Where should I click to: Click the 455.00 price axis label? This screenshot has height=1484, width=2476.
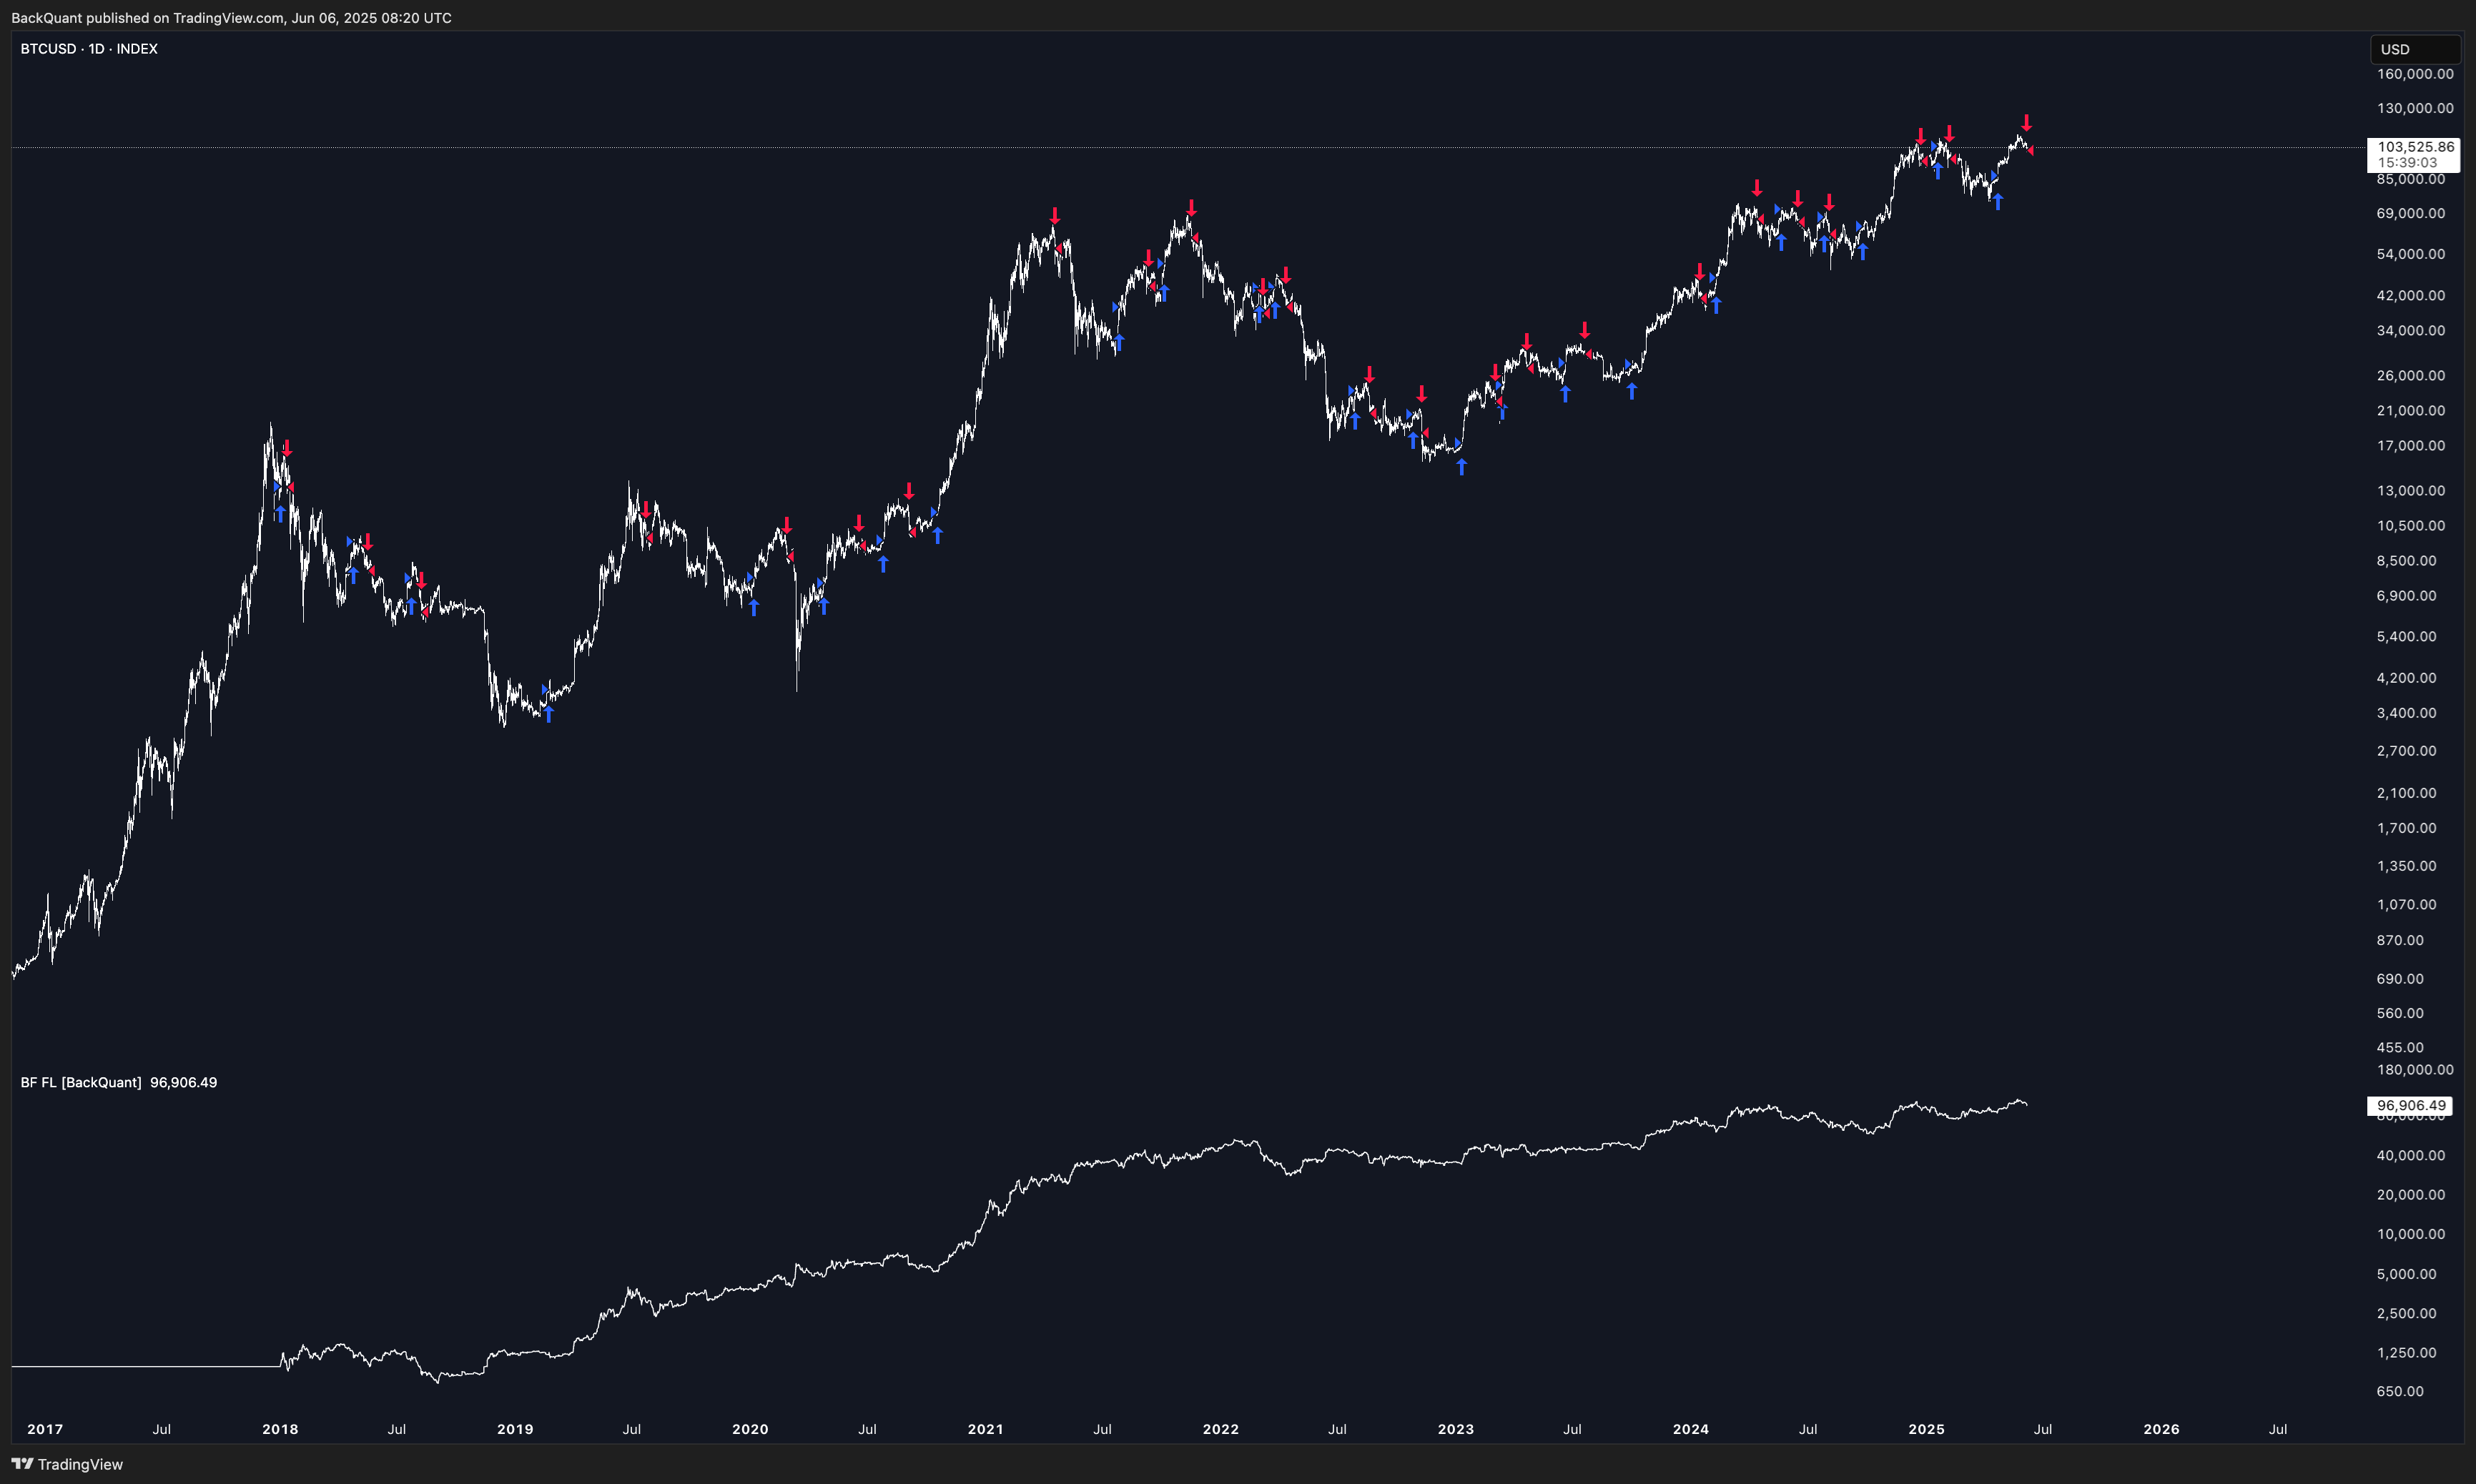tap(2400, 1047)
